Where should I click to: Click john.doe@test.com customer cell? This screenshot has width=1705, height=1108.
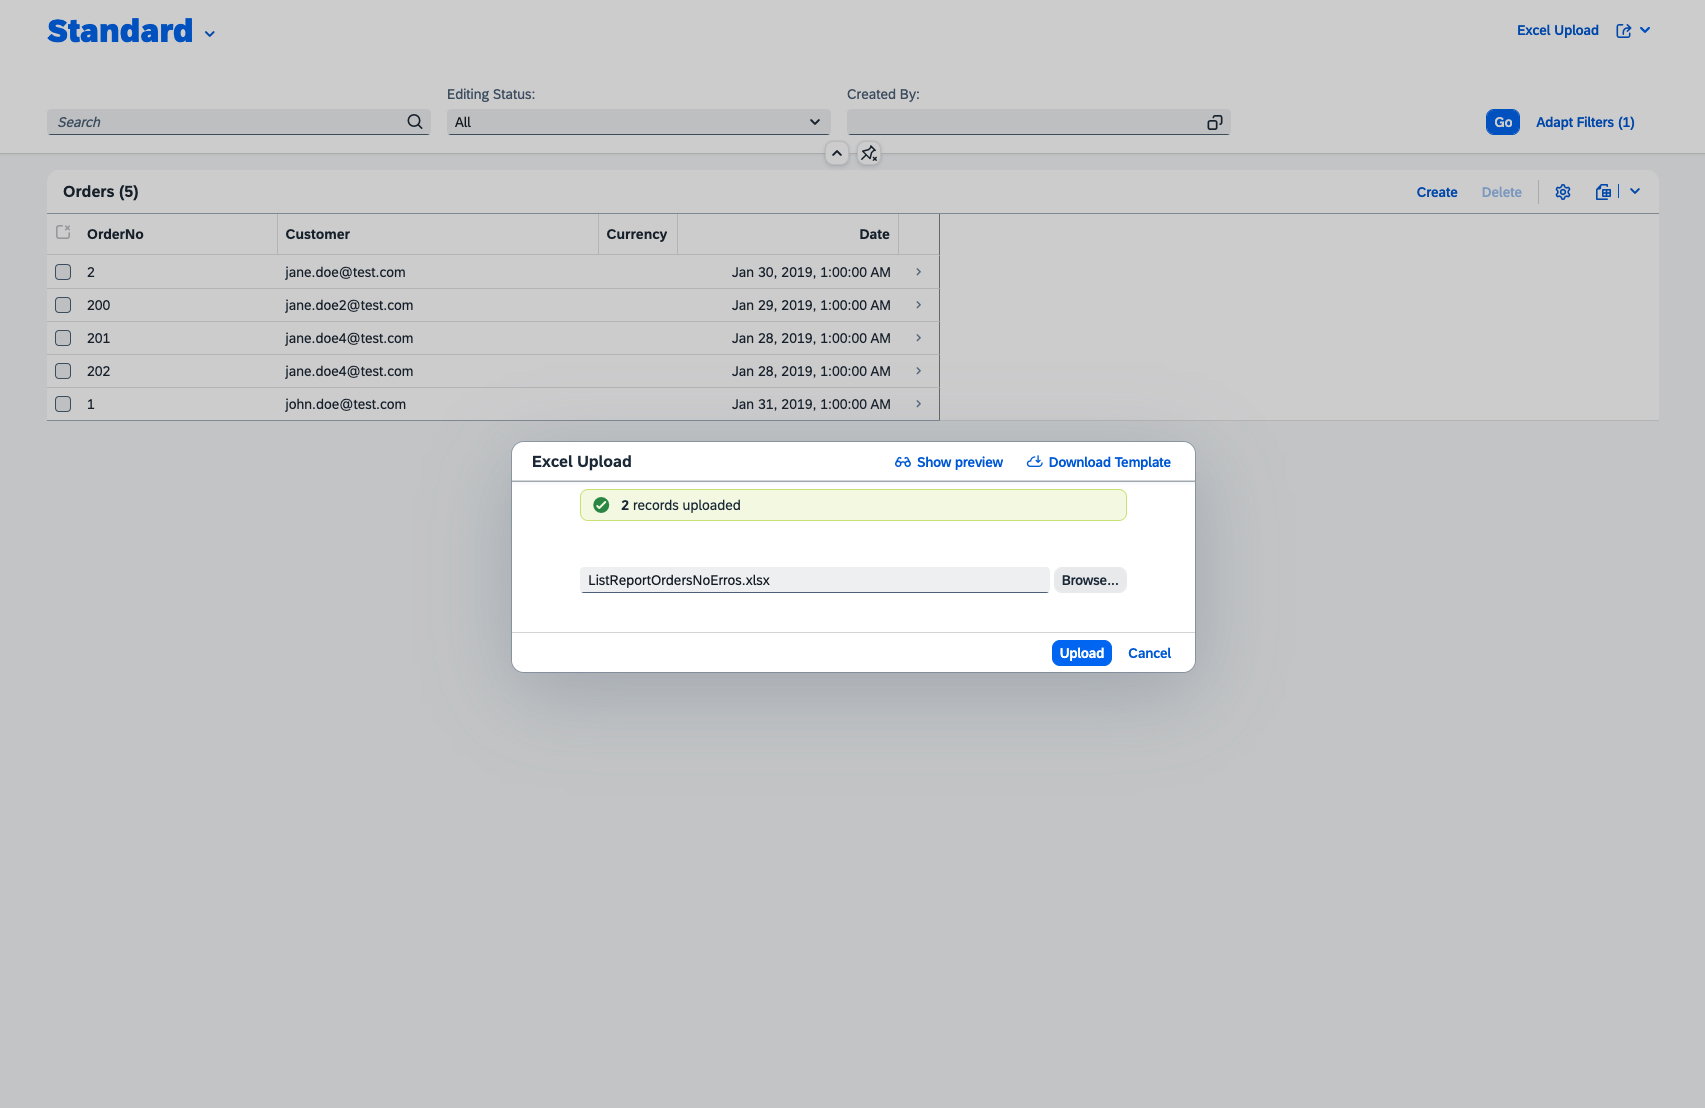pyautogui.click(x=345, y=404)
